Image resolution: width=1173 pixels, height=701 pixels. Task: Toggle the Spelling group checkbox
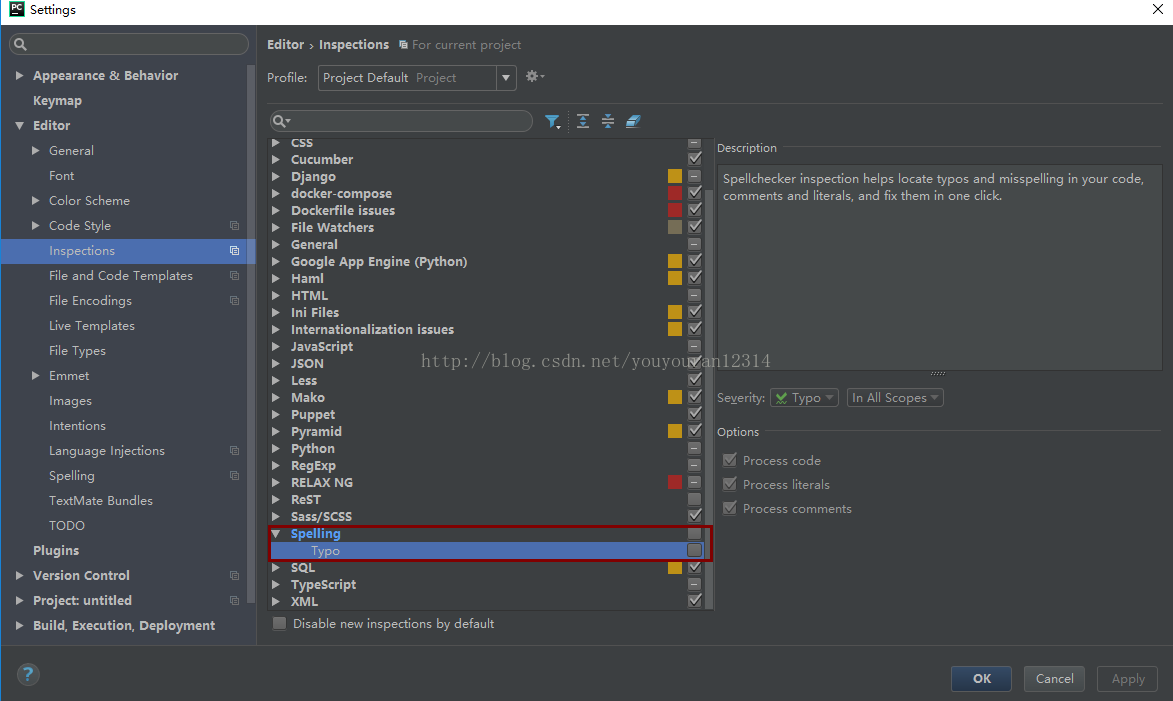694,533
